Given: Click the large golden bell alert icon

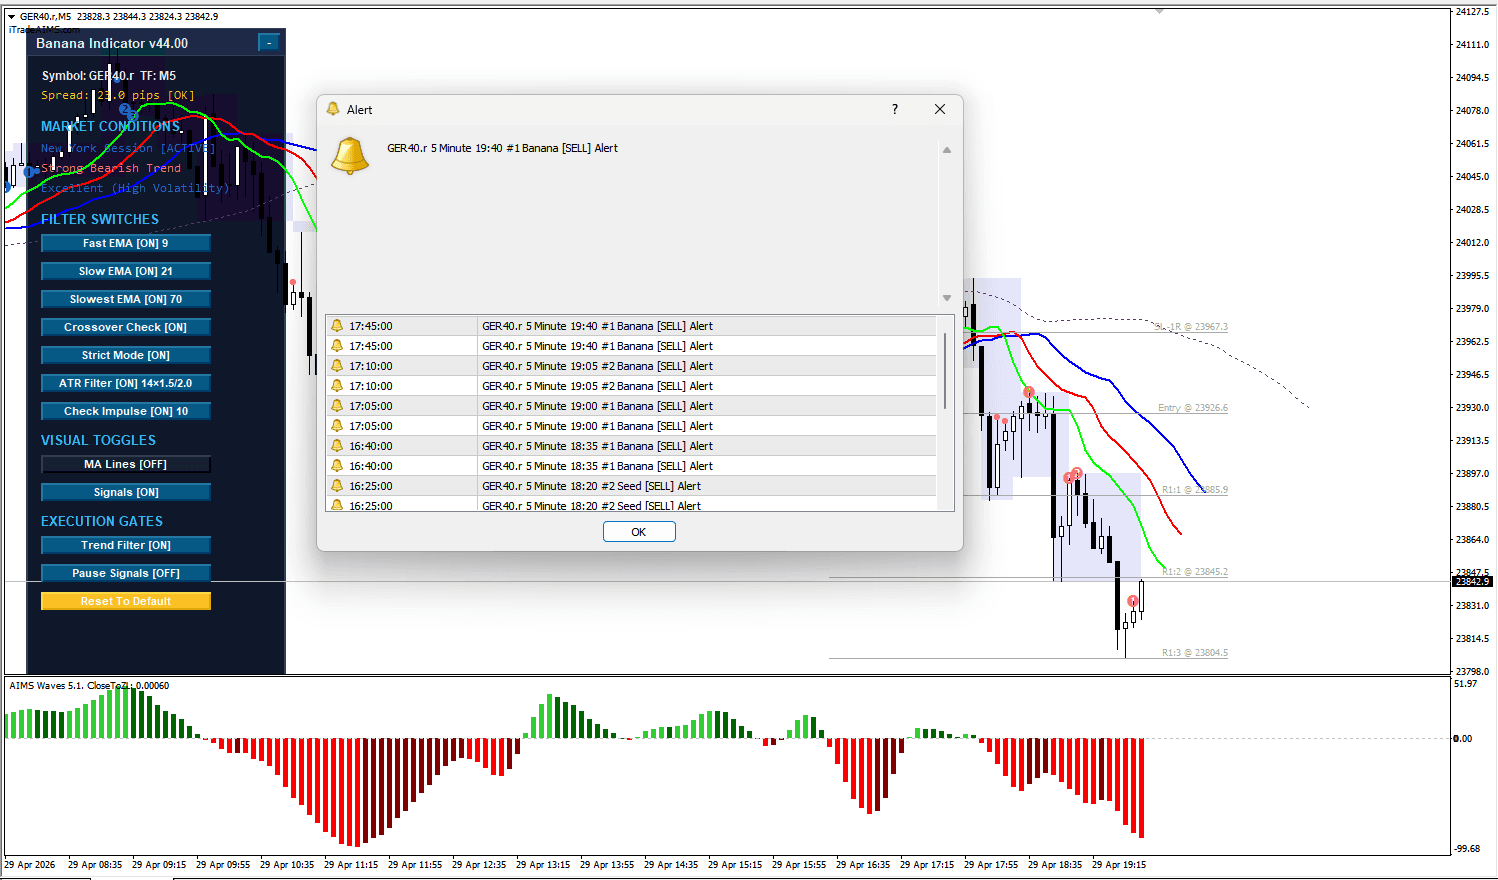Looking at the screenshot, I should tap(350, 155).
